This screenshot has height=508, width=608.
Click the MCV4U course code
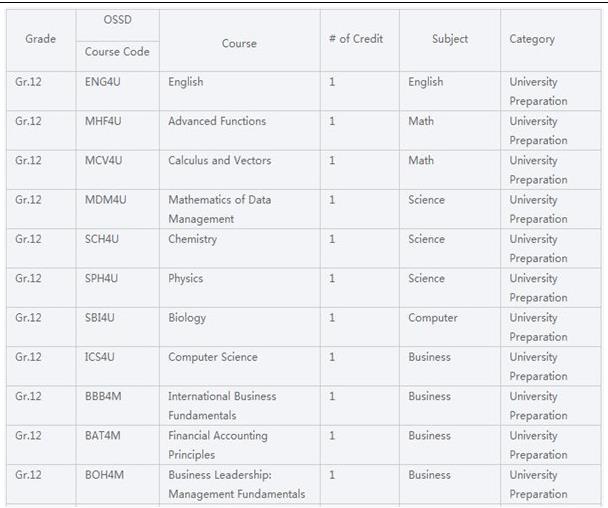[x=104, y=160]
